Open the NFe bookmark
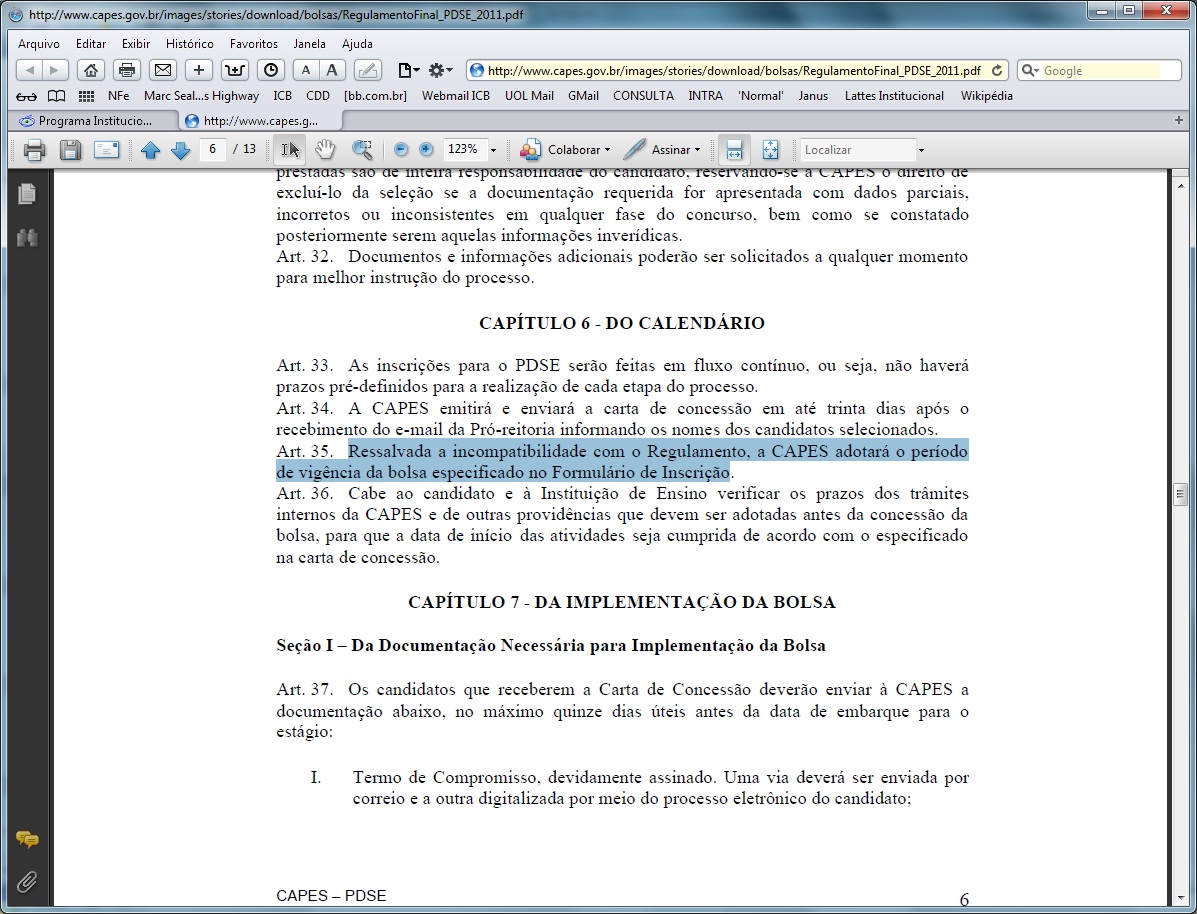The height and width of the screenshot is (914, 1197). pyautogui.click(x=118, y=96)
